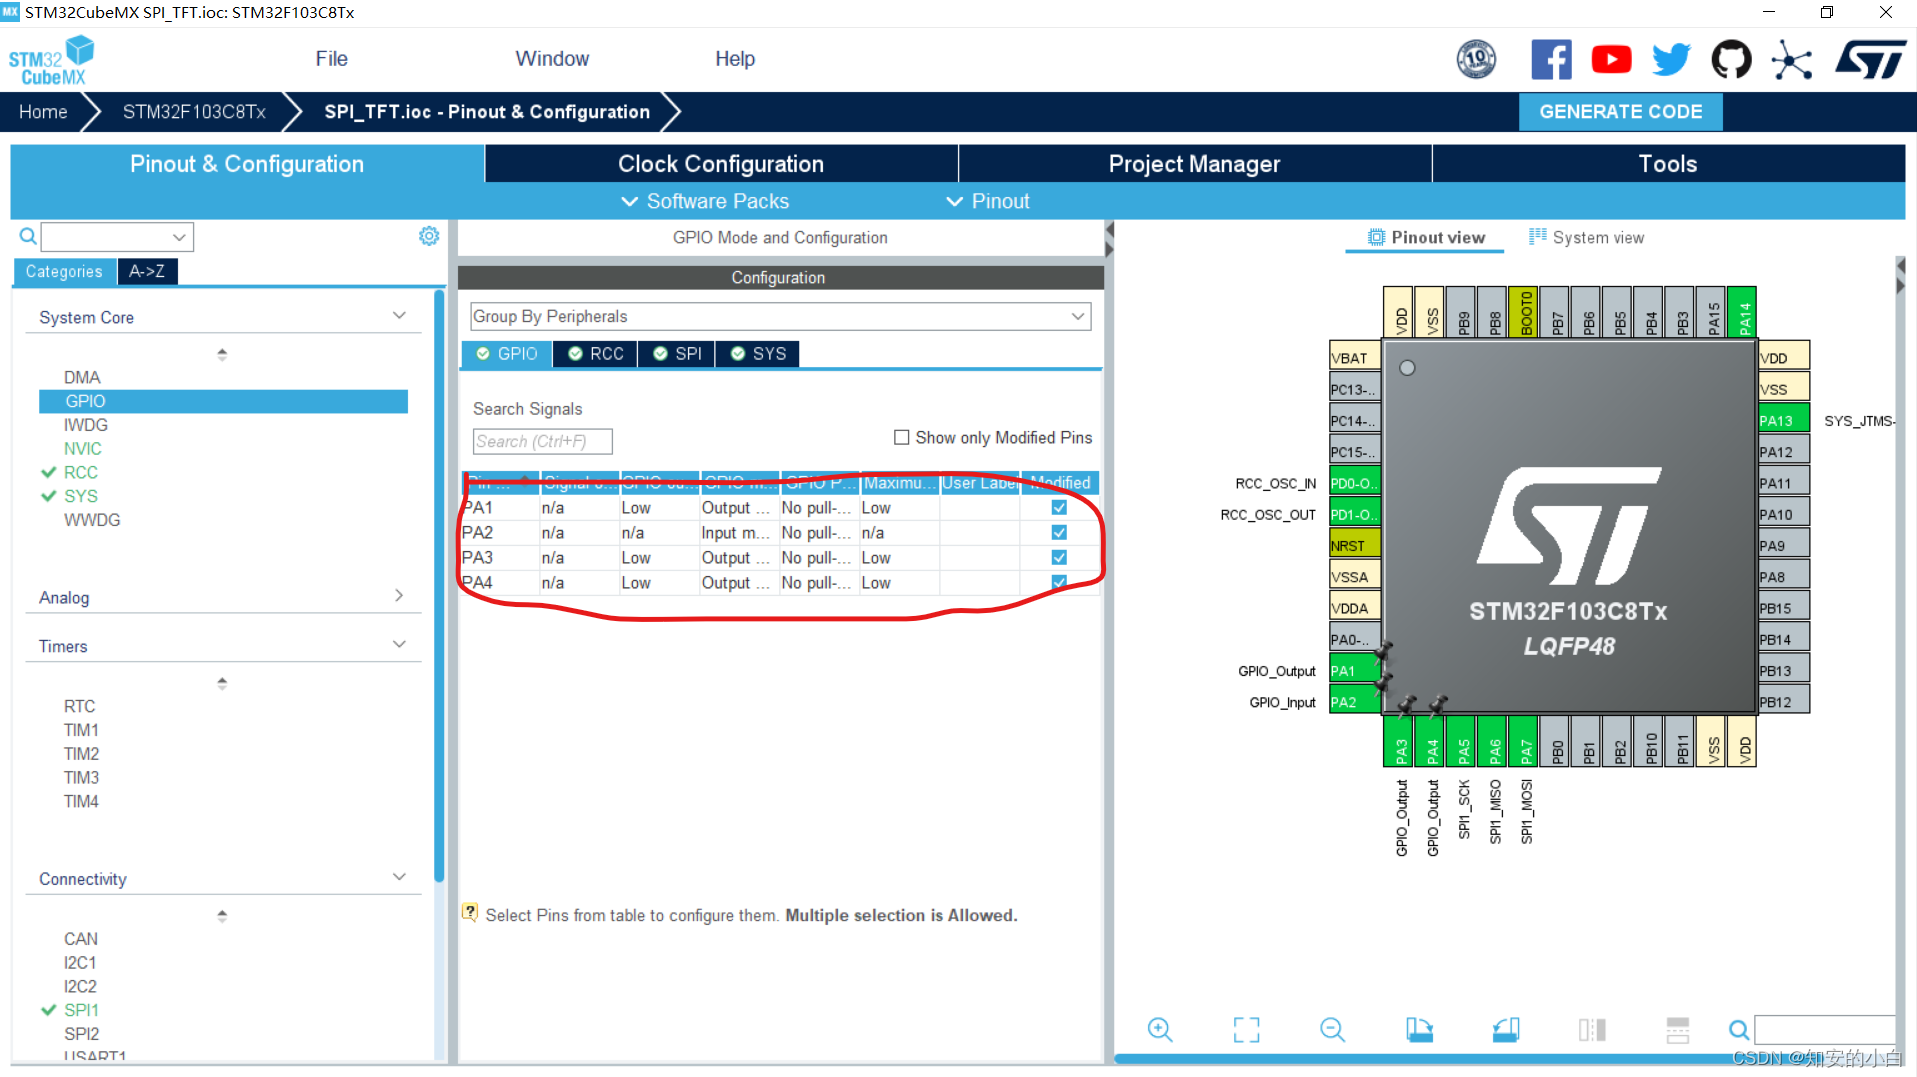Click the split view icon in pinout toolbar

(x=1592, y=1029)
